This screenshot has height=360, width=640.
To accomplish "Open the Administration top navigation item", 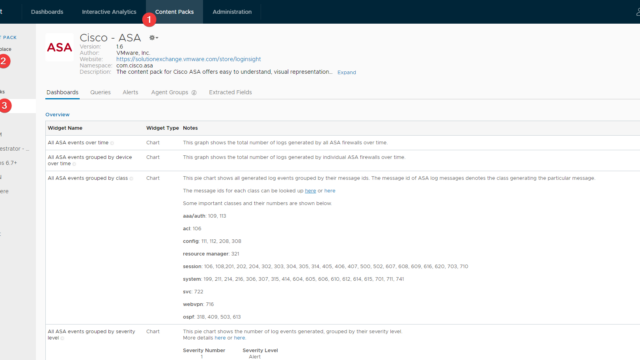I will click(x=232, y=12).
